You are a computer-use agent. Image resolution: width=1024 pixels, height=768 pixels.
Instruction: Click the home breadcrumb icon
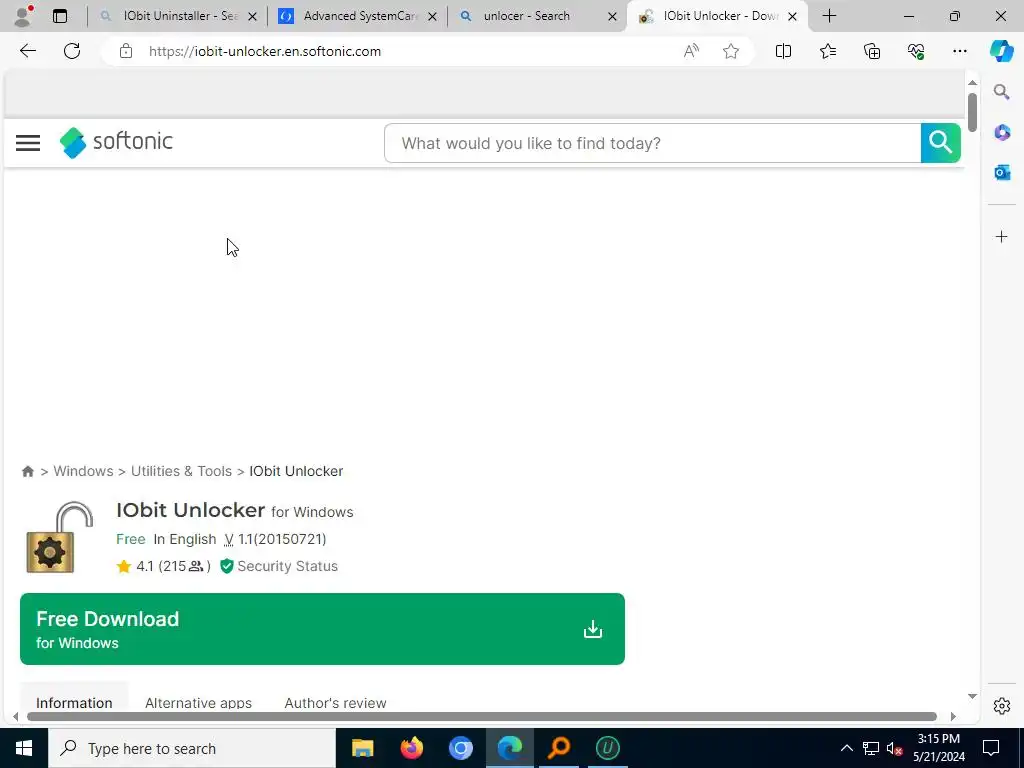pyautogui.click(x=27, y=472)
